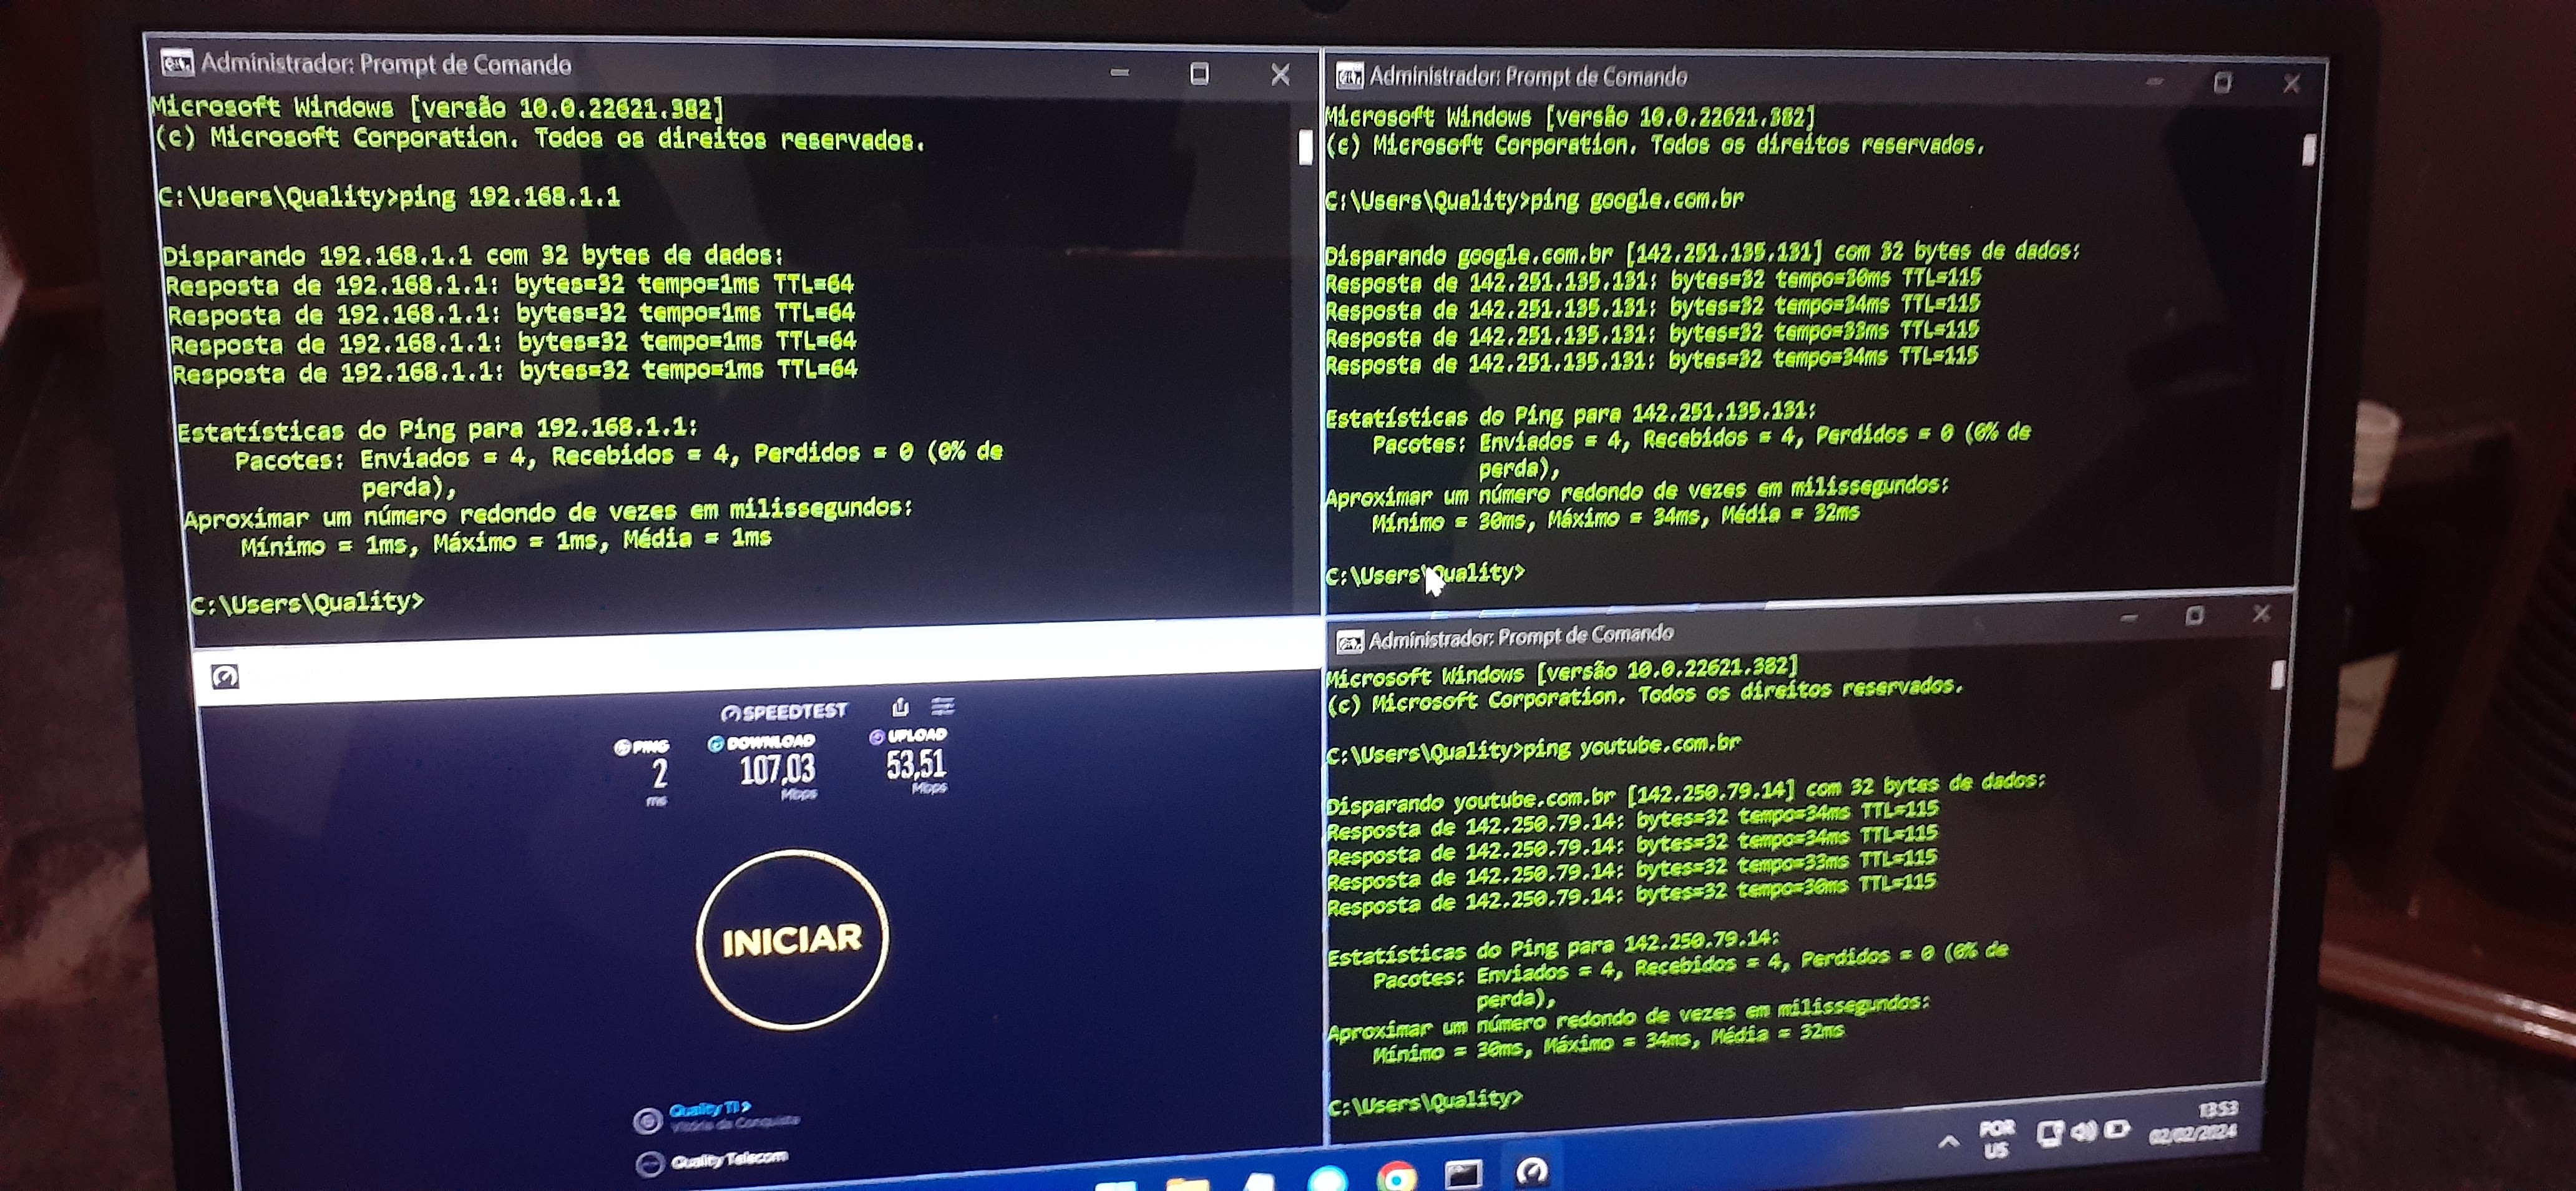This screenshot has width=2576, height=1191.
Task: Open Speedtest settings sliders icon
Action: pyautogui.click(x=943, y=707)
